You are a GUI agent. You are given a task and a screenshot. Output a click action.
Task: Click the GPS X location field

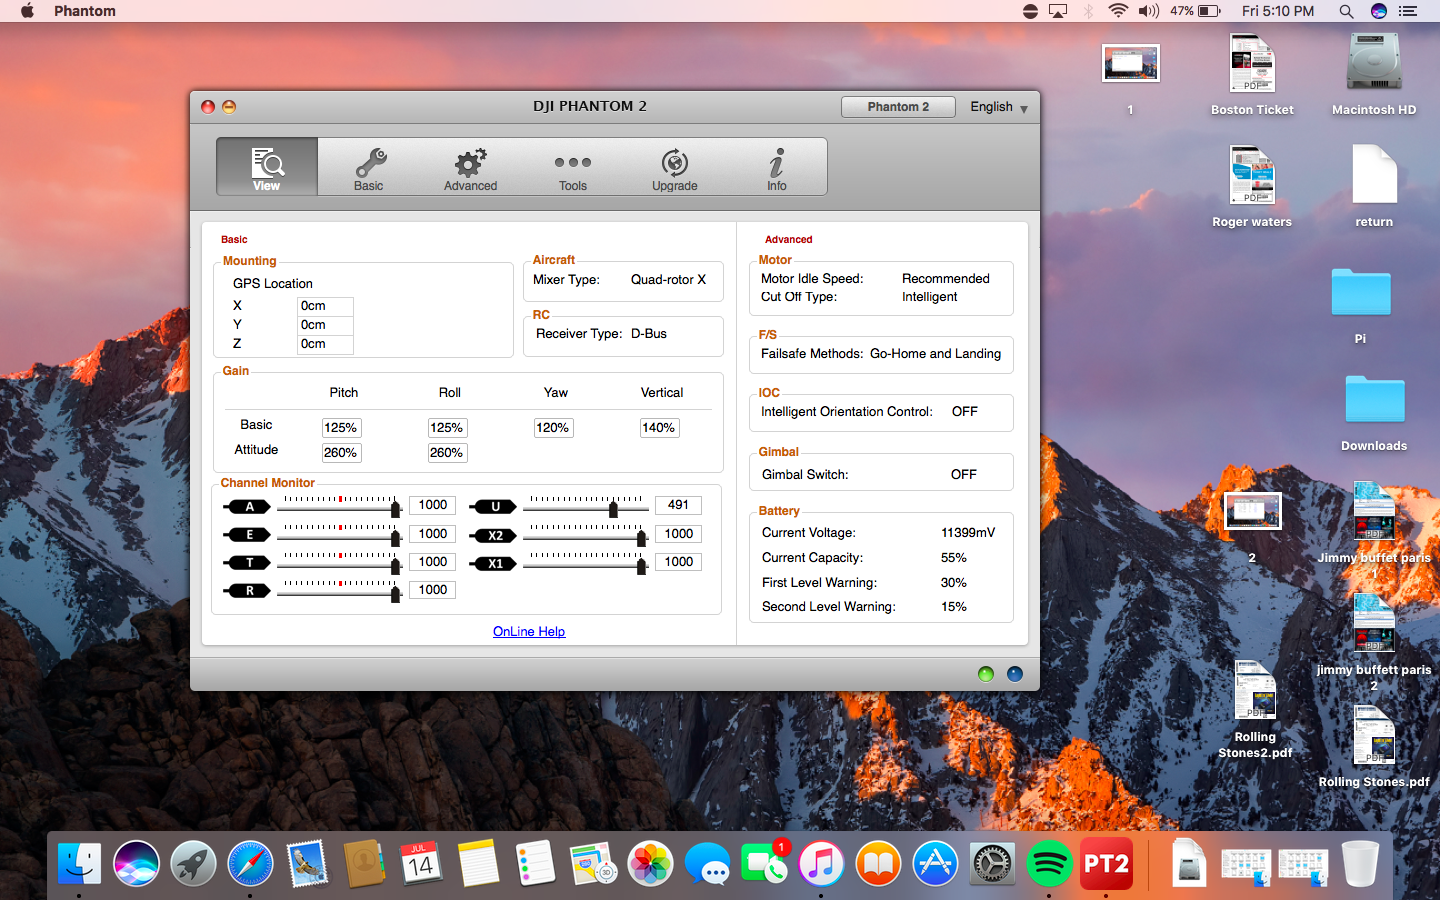pos(326,306)
